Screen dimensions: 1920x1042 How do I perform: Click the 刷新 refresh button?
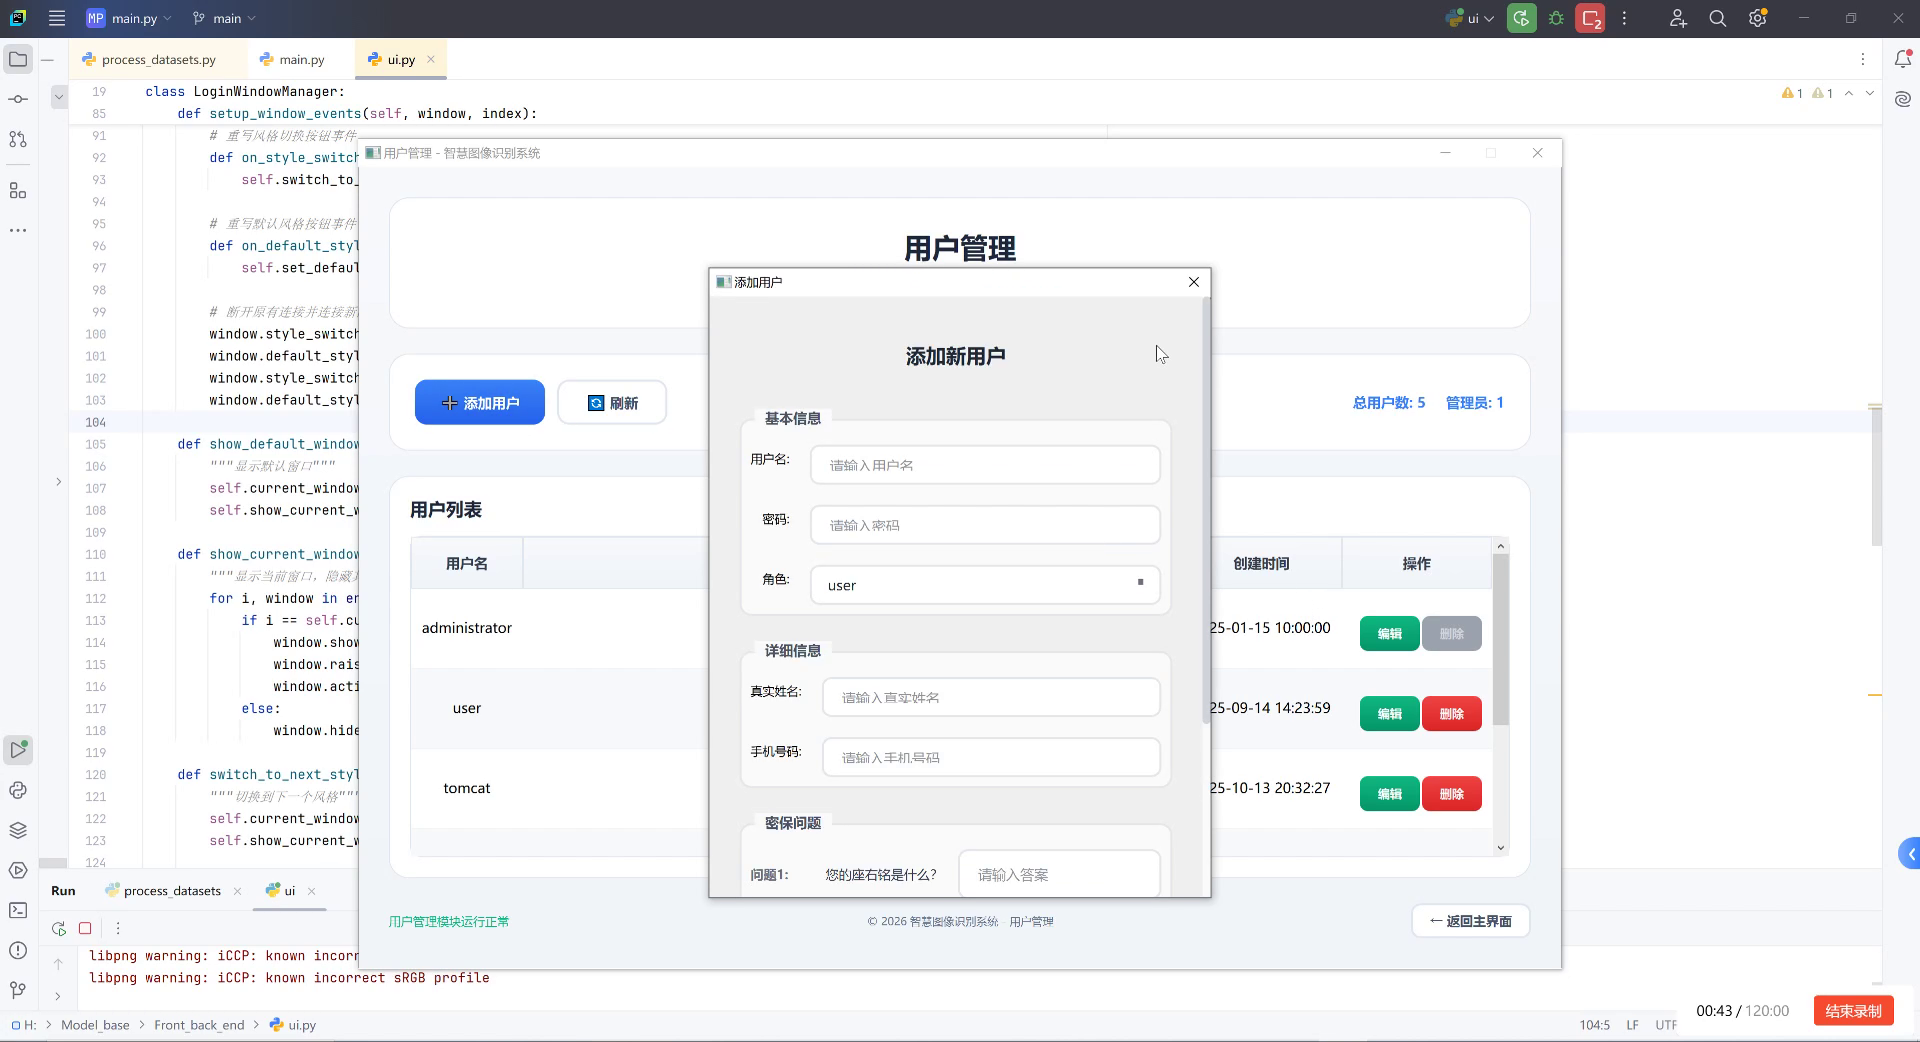point(611,402)
